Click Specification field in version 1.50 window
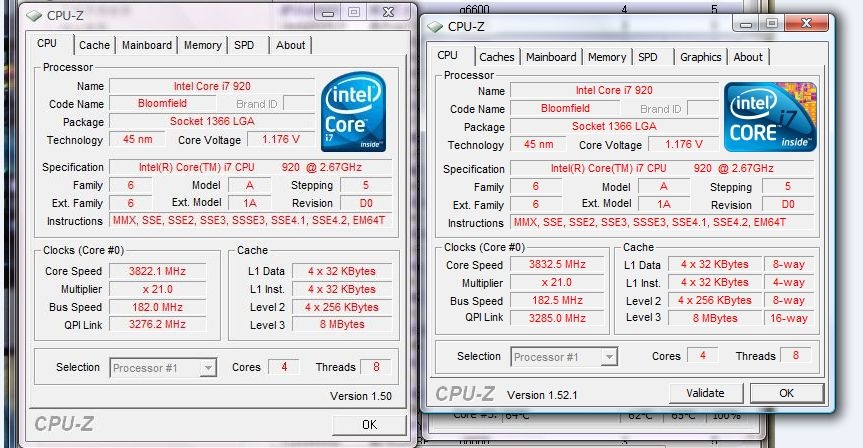The height and width of the screenshot is (448, 863). [250, 167]
